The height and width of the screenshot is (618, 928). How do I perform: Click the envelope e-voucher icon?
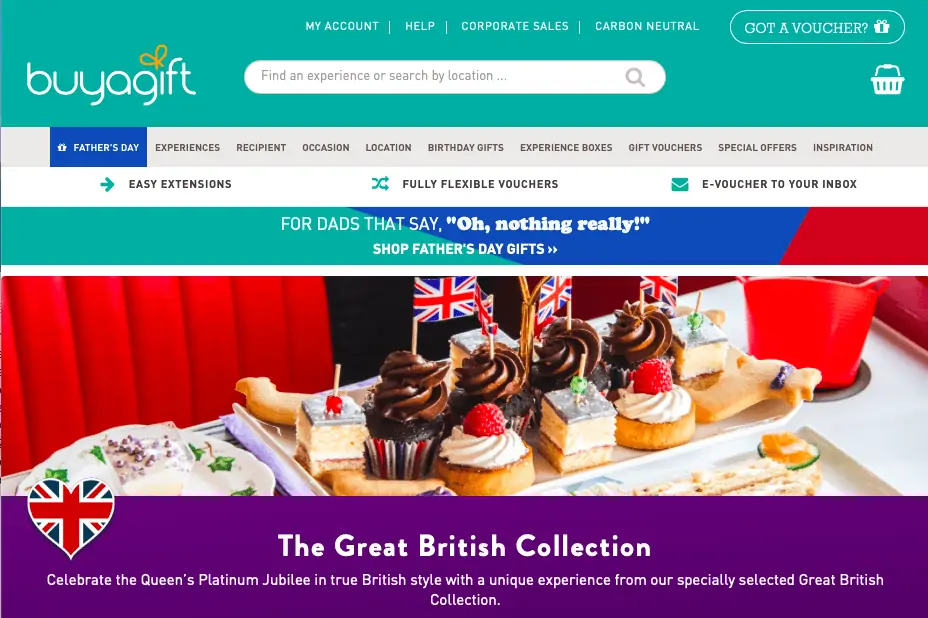point(680,185)
